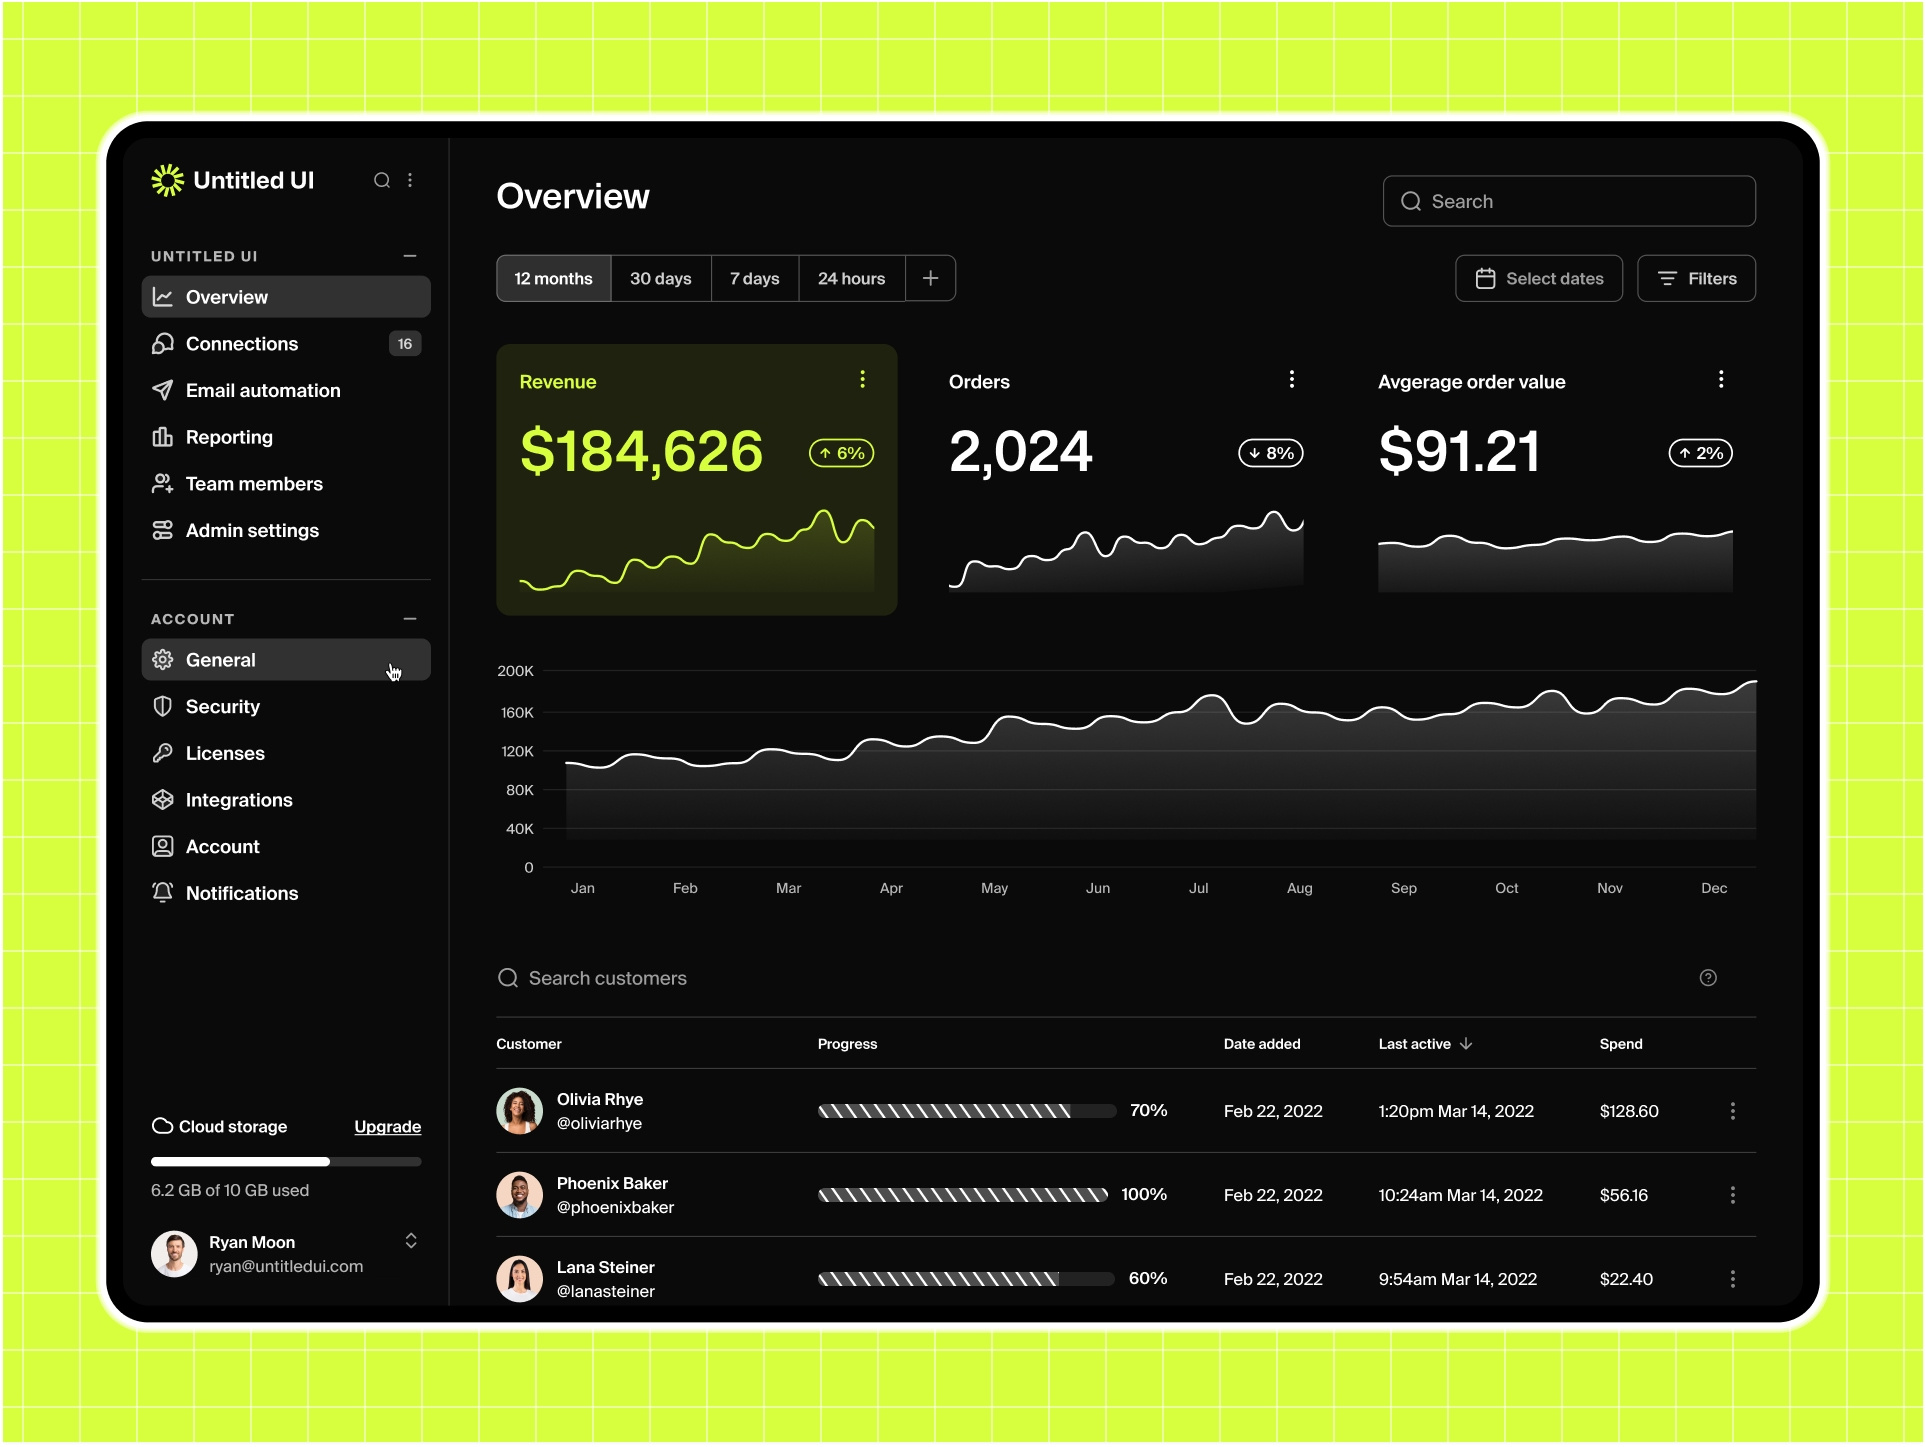
Task: Select the Reporting bar chart icon
Action: point(163,437)
